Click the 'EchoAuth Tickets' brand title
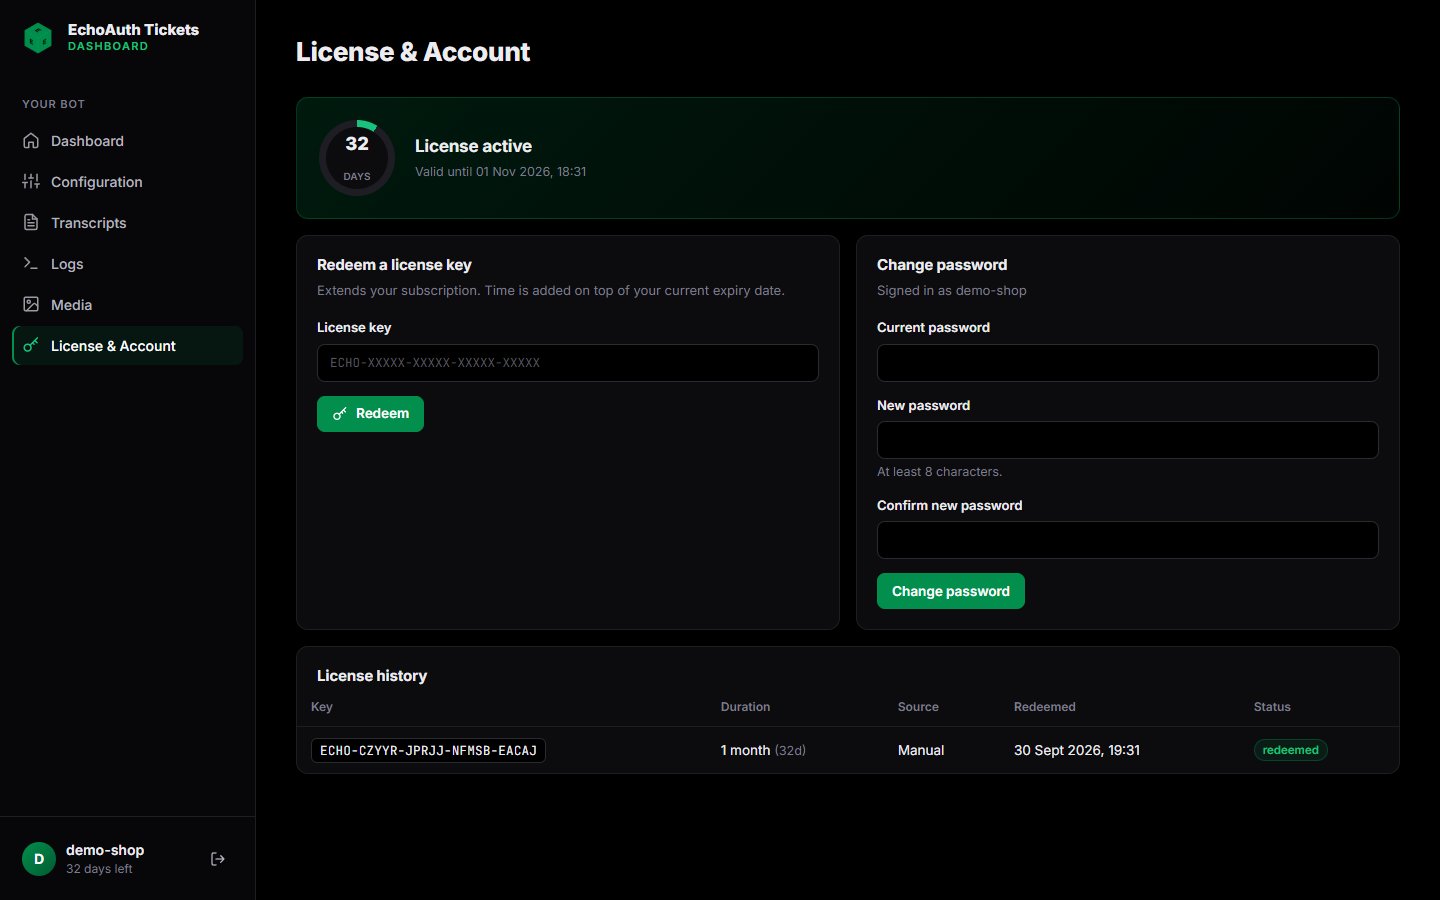The width and height of the screenshot is (1440, 900). (133, 30)
